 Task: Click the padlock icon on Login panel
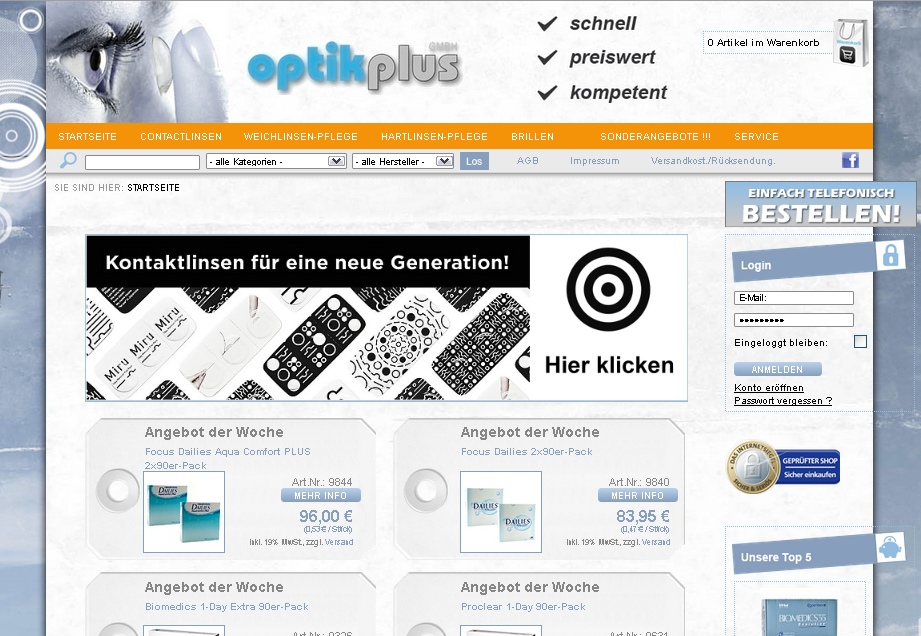pyautogui.click(x=890, y=255)
